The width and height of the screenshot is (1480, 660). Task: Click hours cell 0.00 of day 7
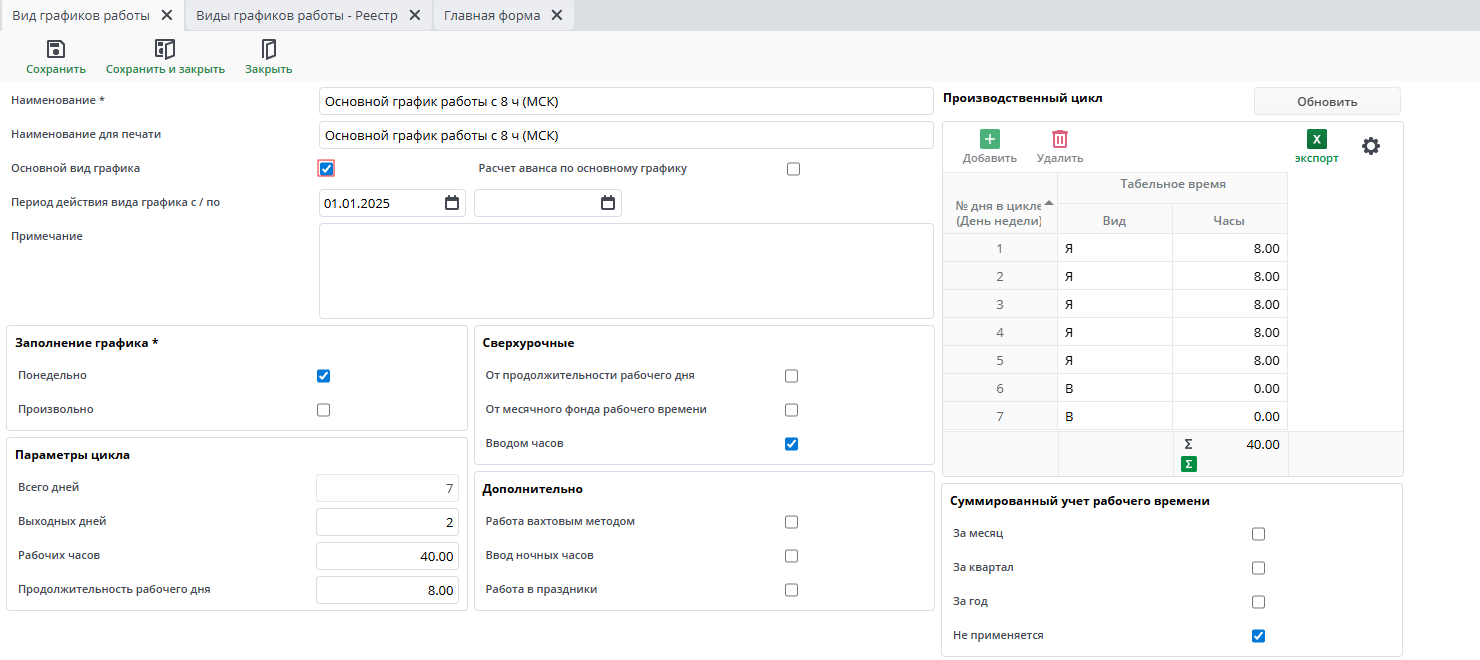tap(1229, 416)
